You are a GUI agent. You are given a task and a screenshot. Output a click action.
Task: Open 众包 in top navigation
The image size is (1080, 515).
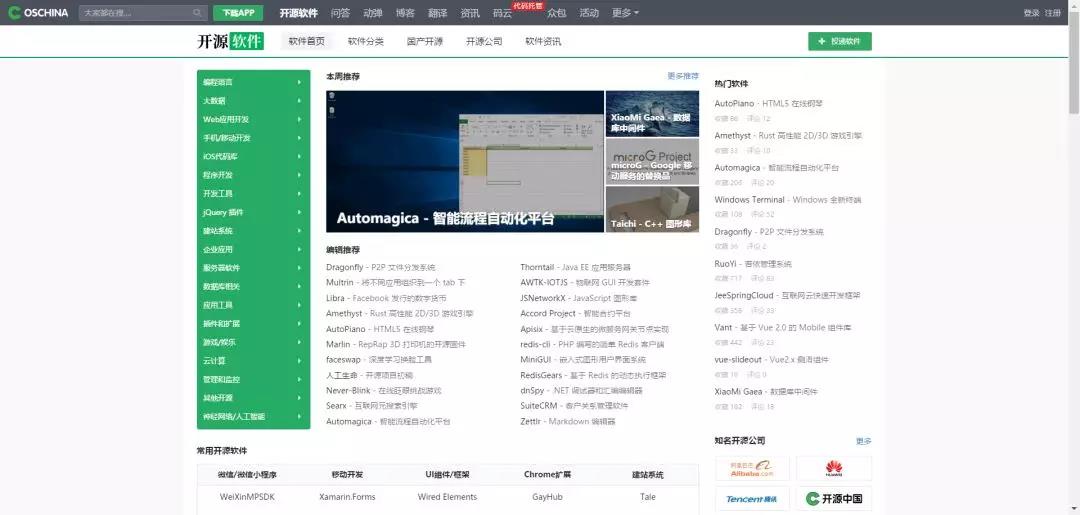coord(557,12)
